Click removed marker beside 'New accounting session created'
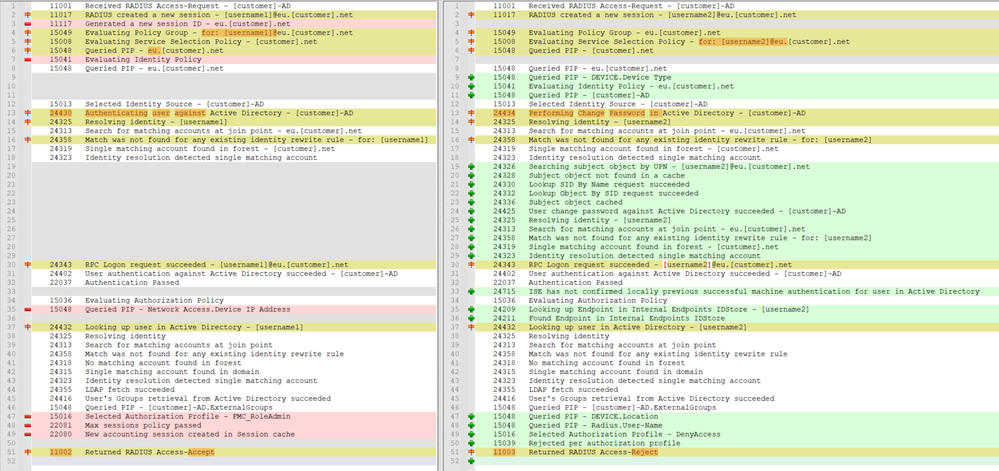Image resolution: width=999 pixels, height=471 pixels. (26, 434)
